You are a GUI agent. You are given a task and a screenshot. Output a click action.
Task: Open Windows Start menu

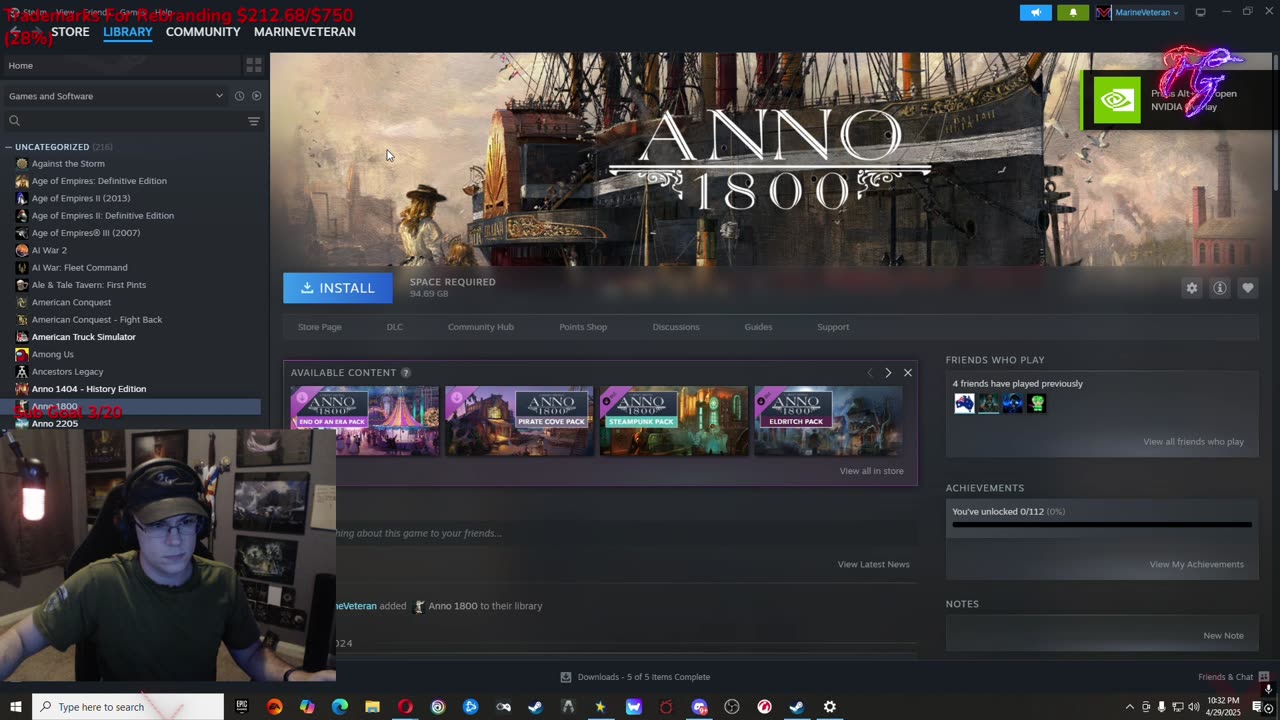click(x=15, y=707)
